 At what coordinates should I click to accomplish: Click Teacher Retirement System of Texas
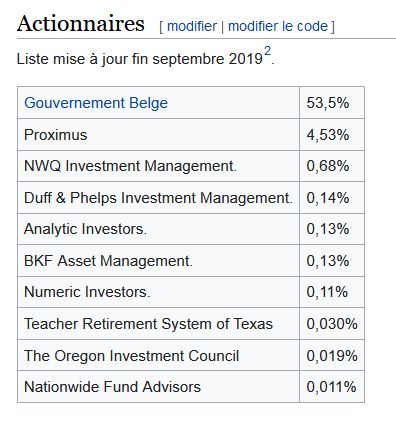148,324
